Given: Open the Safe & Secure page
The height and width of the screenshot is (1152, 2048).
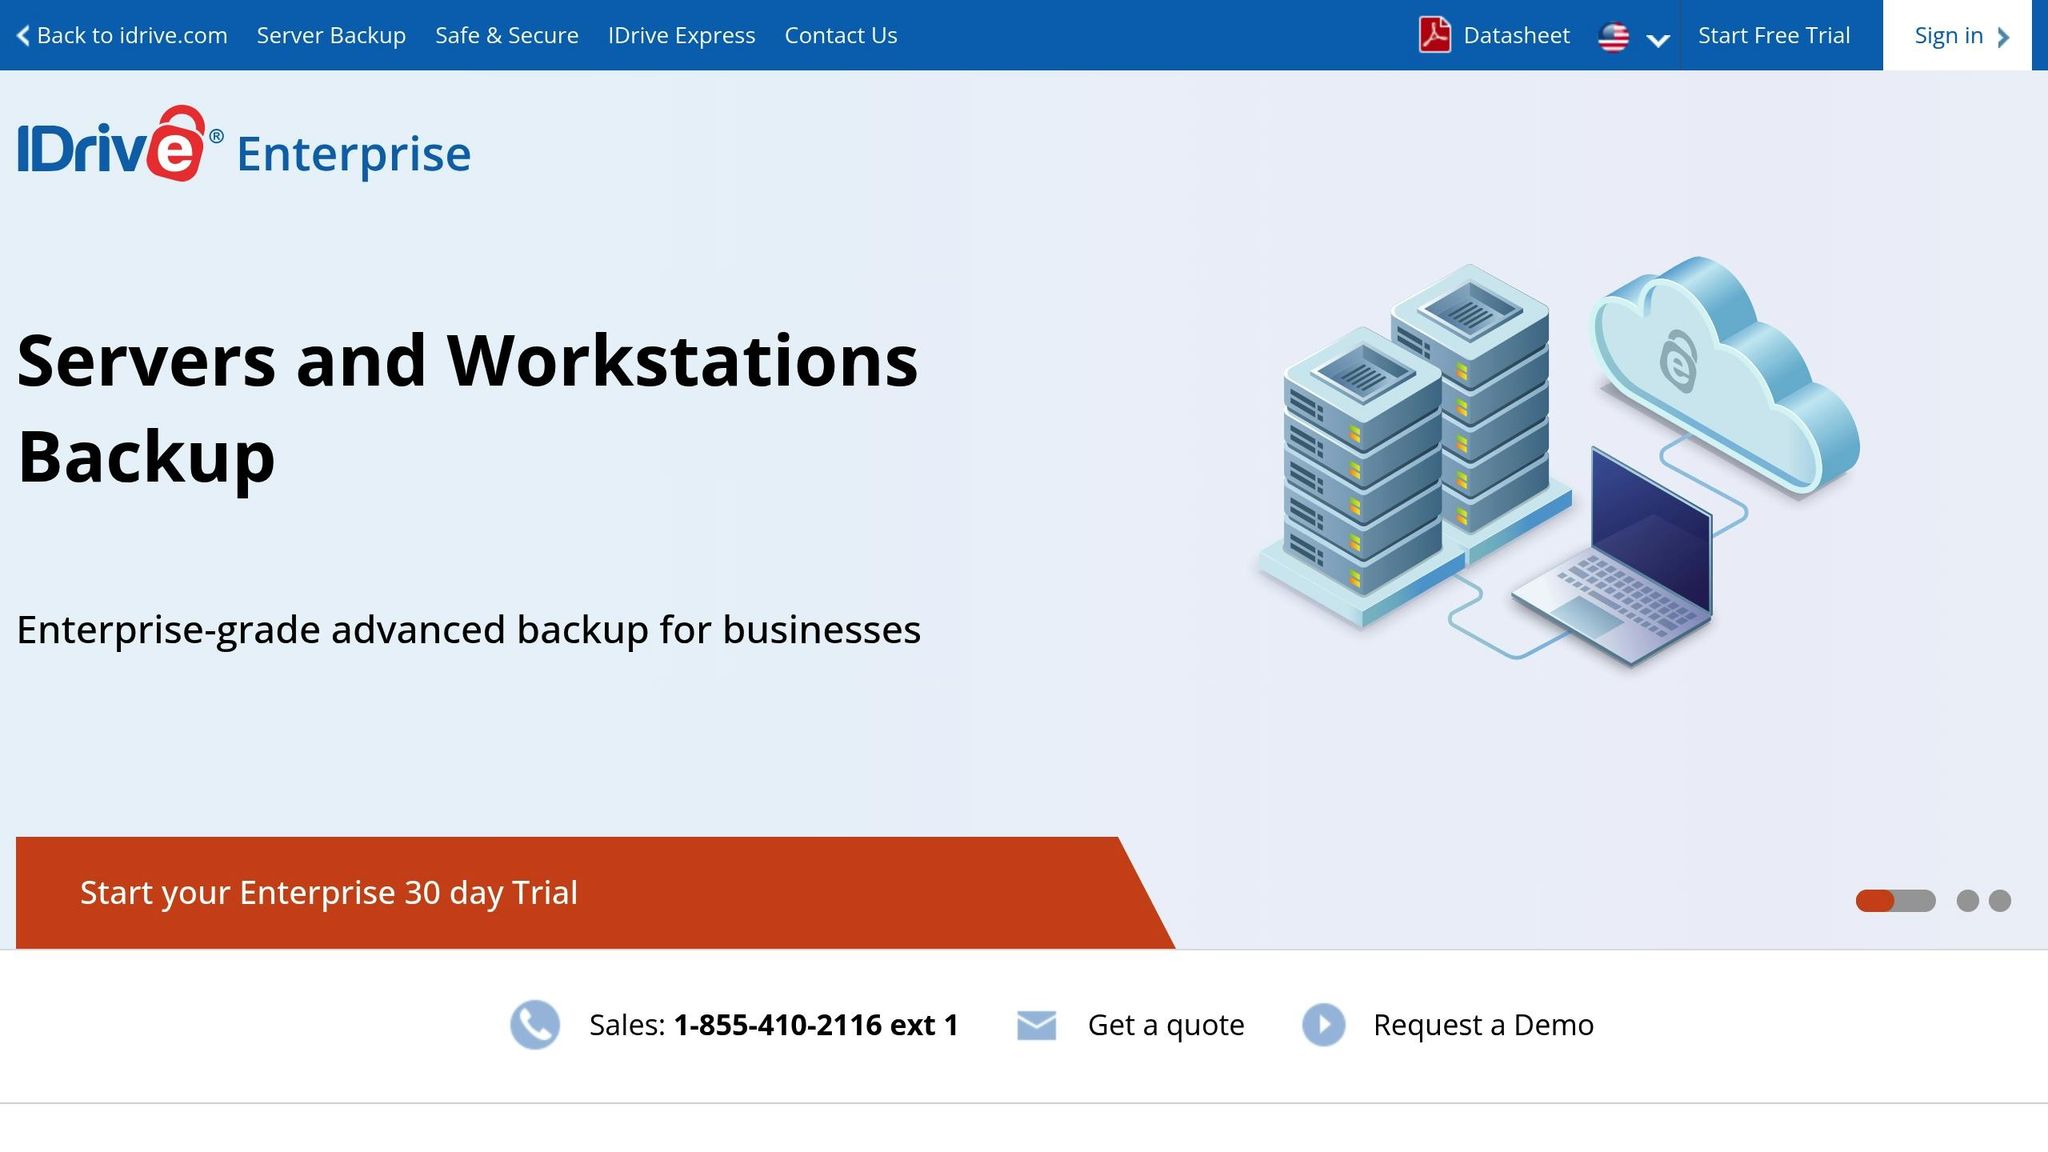Looking at the screenshot, I should (506, 35).
